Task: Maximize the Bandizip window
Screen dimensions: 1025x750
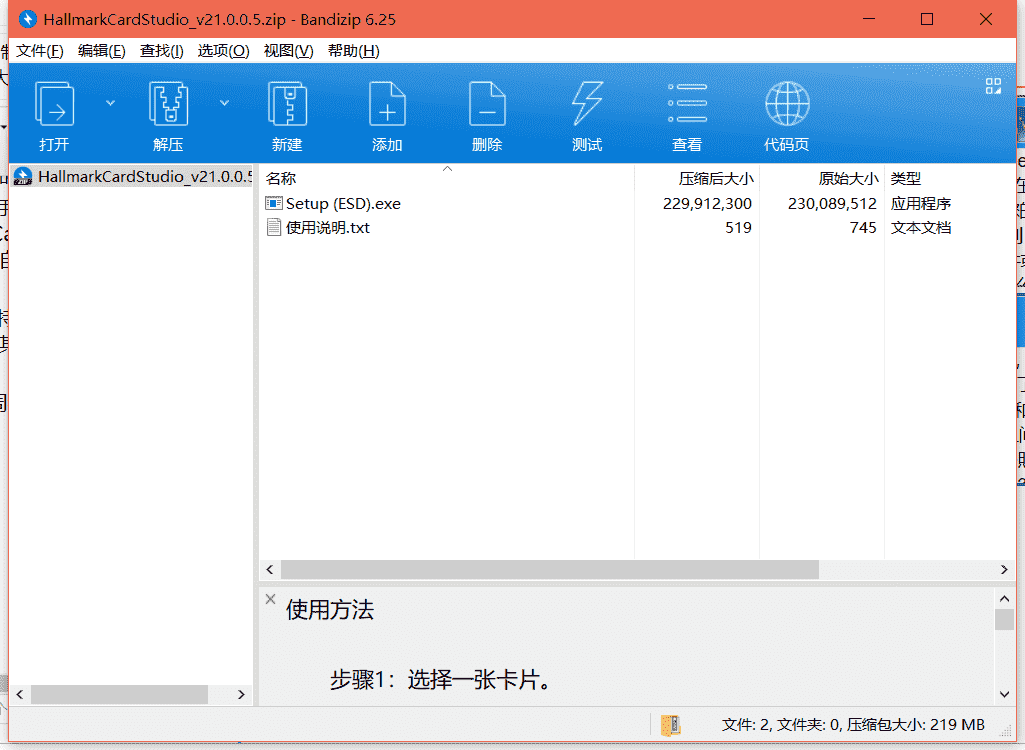Action: (x=927, y=19)
